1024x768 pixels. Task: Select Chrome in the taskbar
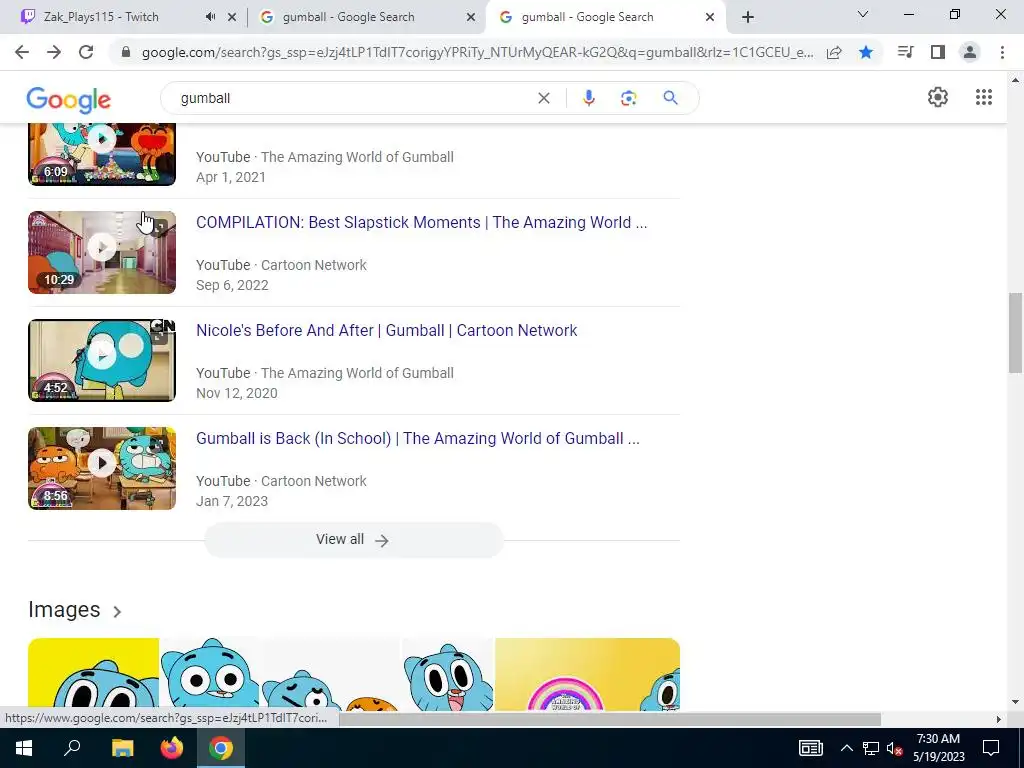(221, 748)
